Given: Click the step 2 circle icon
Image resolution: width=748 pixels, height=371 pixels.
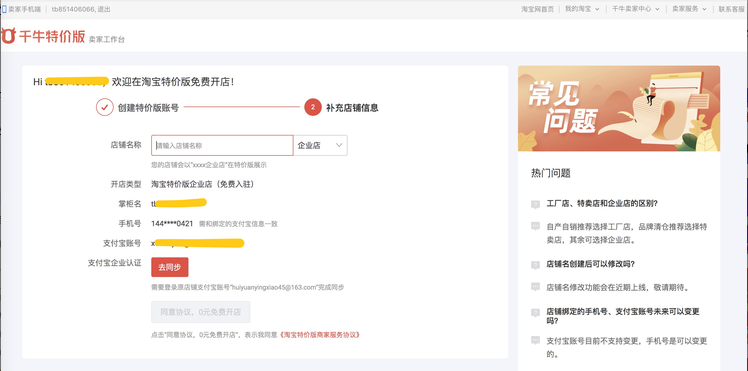Looking at the screenshot, I should tap(312, 107).
